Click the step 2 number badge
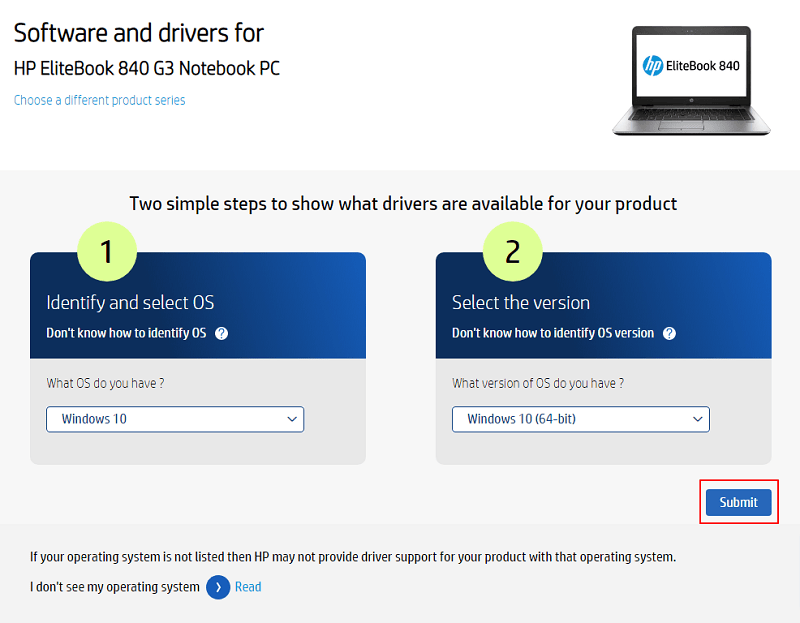Image resolution: width=800 pixels, height=623 pixels. 513,251
